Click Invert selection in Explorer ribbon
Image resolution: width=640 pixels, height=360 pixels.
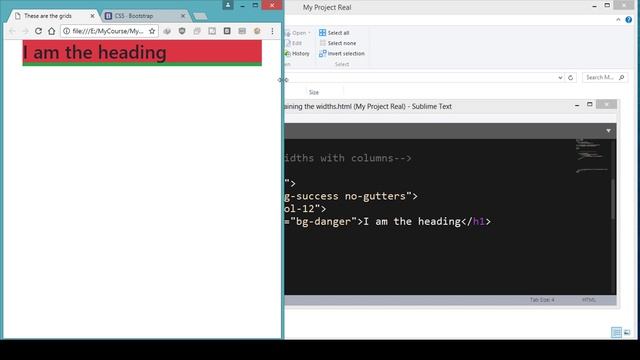[x=342, y=53]
